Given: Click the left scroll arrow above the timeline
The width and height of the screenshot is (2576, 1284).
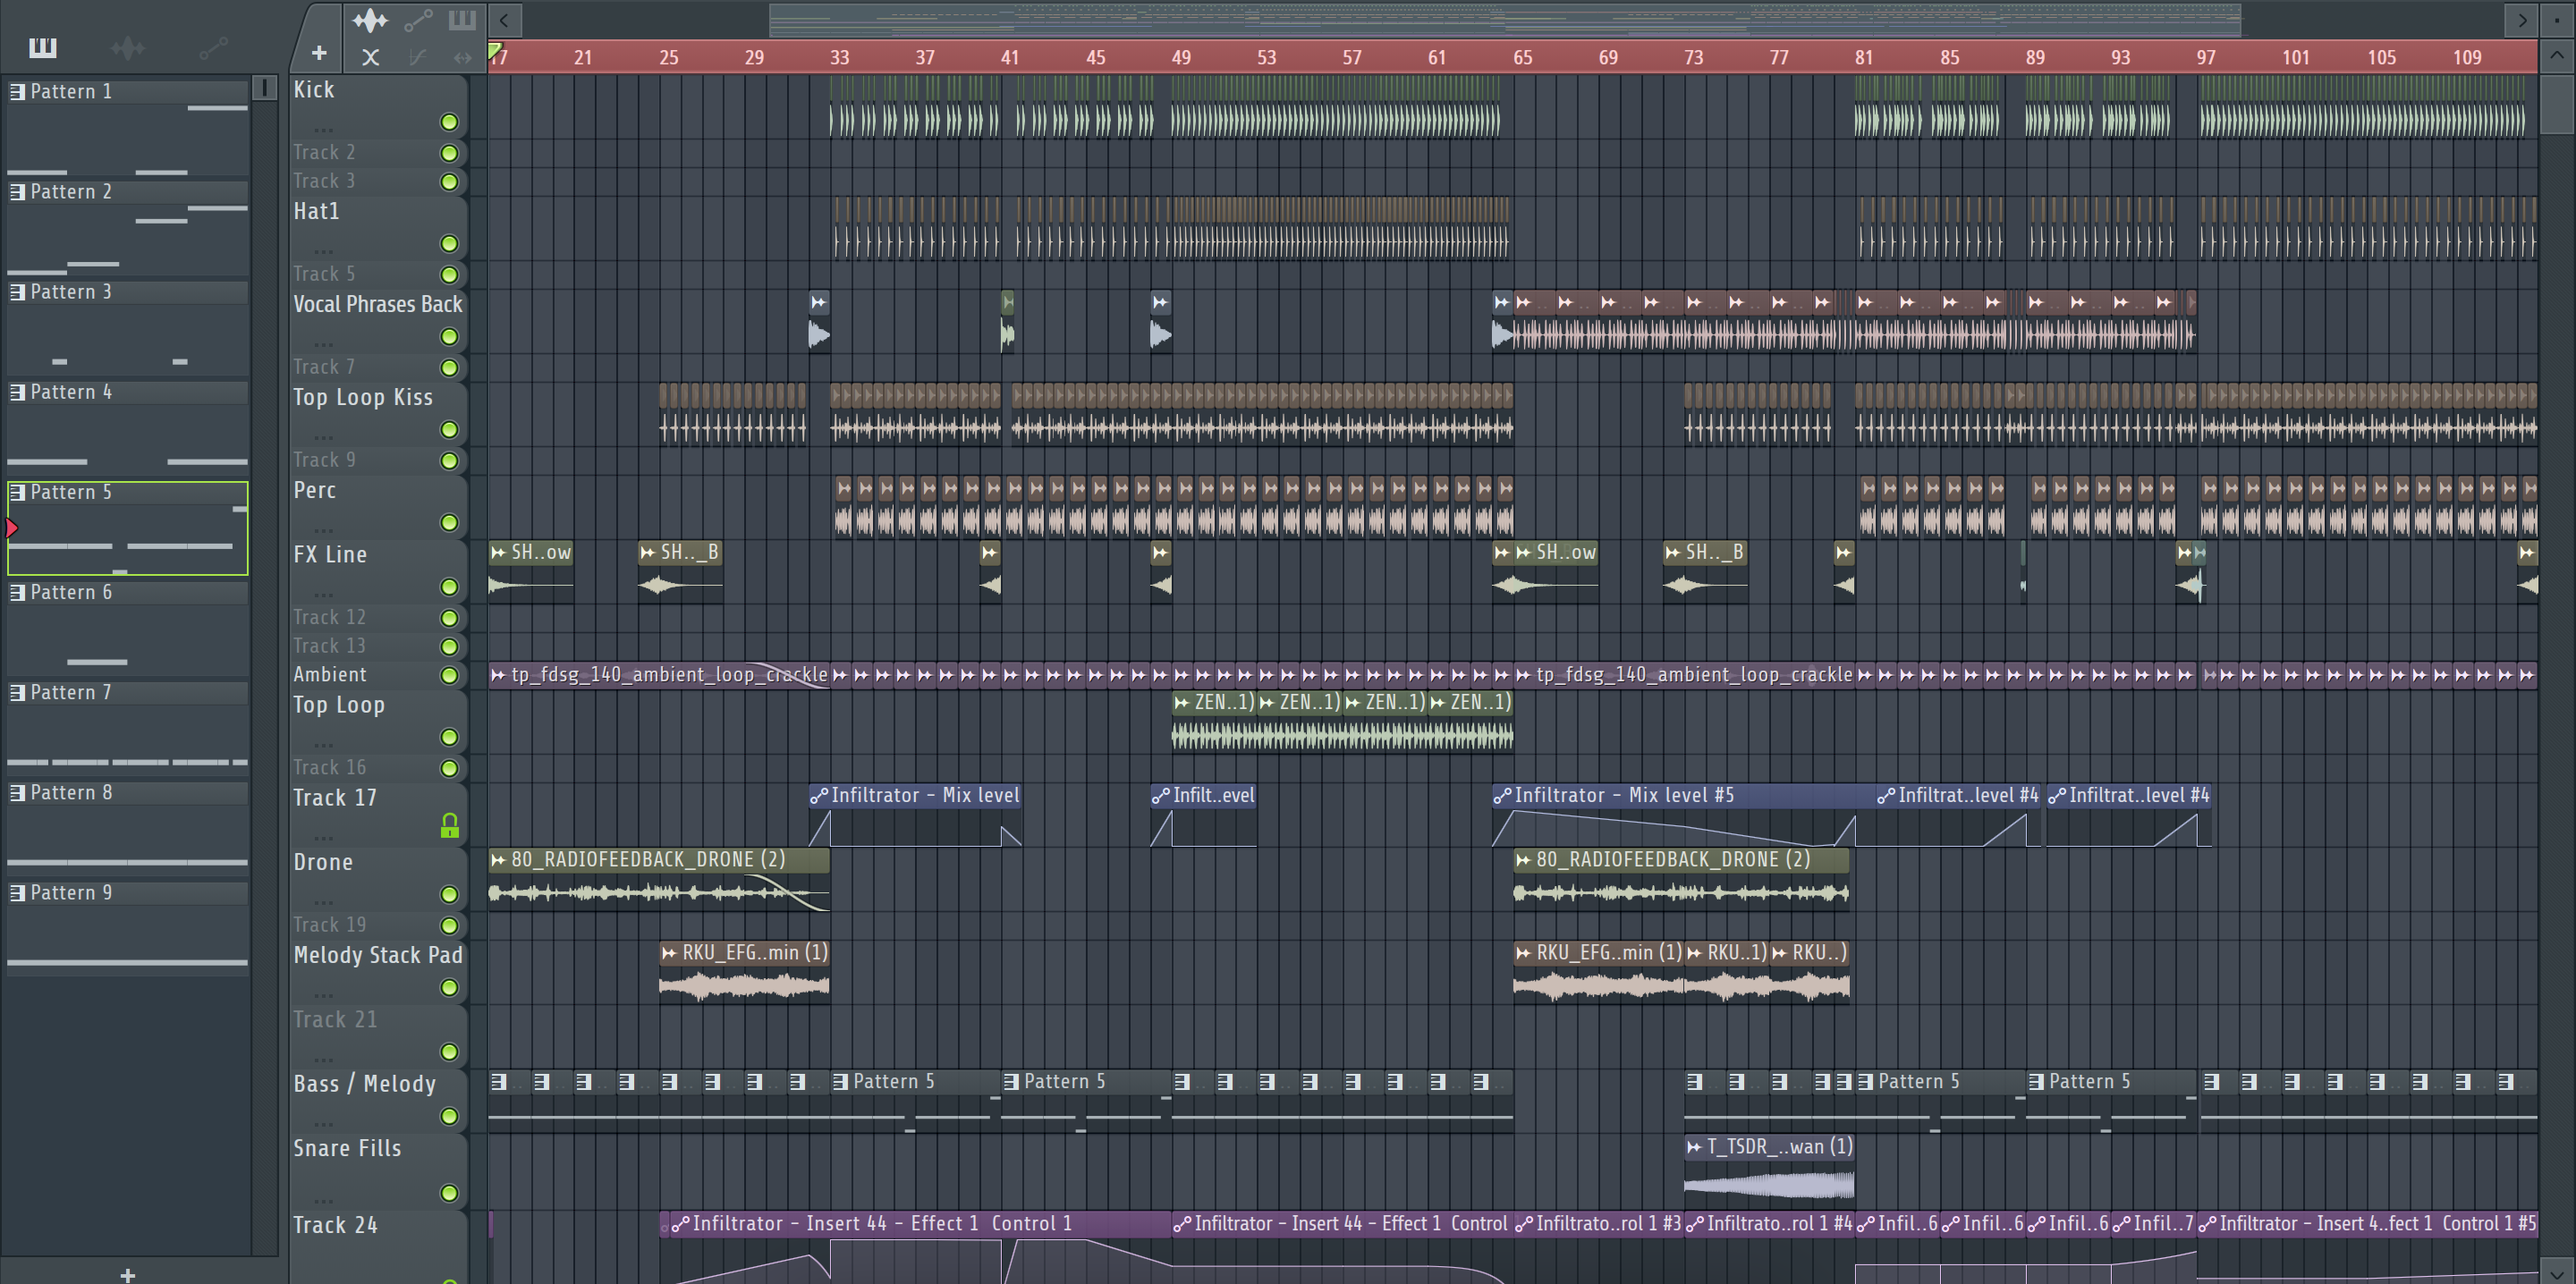Looking at the screenshot, I should click(x=504, y=19).
